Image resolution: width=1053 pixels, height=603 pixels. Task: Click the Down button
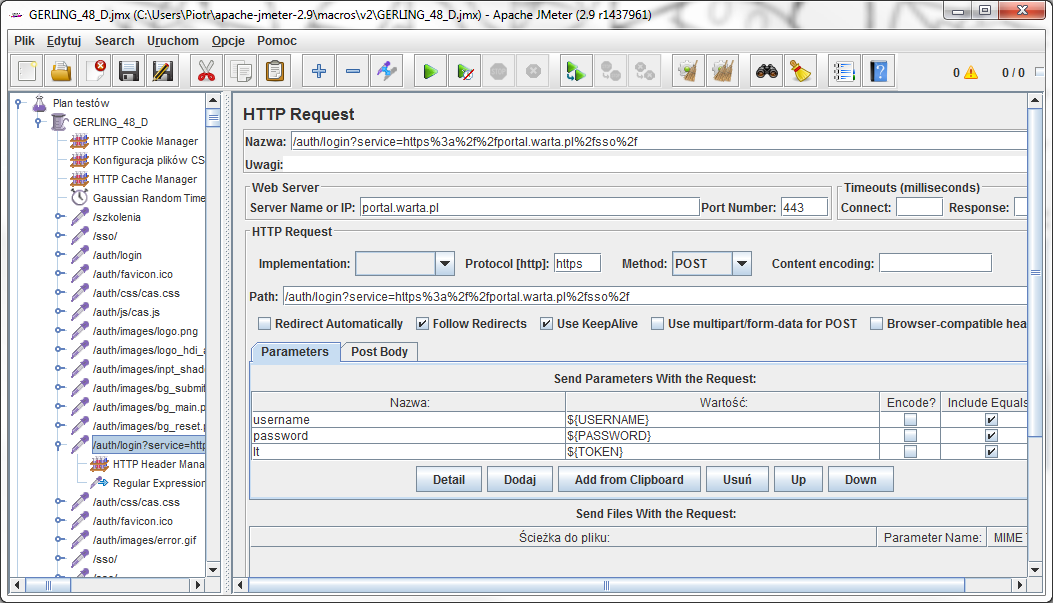click(x=861, y=479)
